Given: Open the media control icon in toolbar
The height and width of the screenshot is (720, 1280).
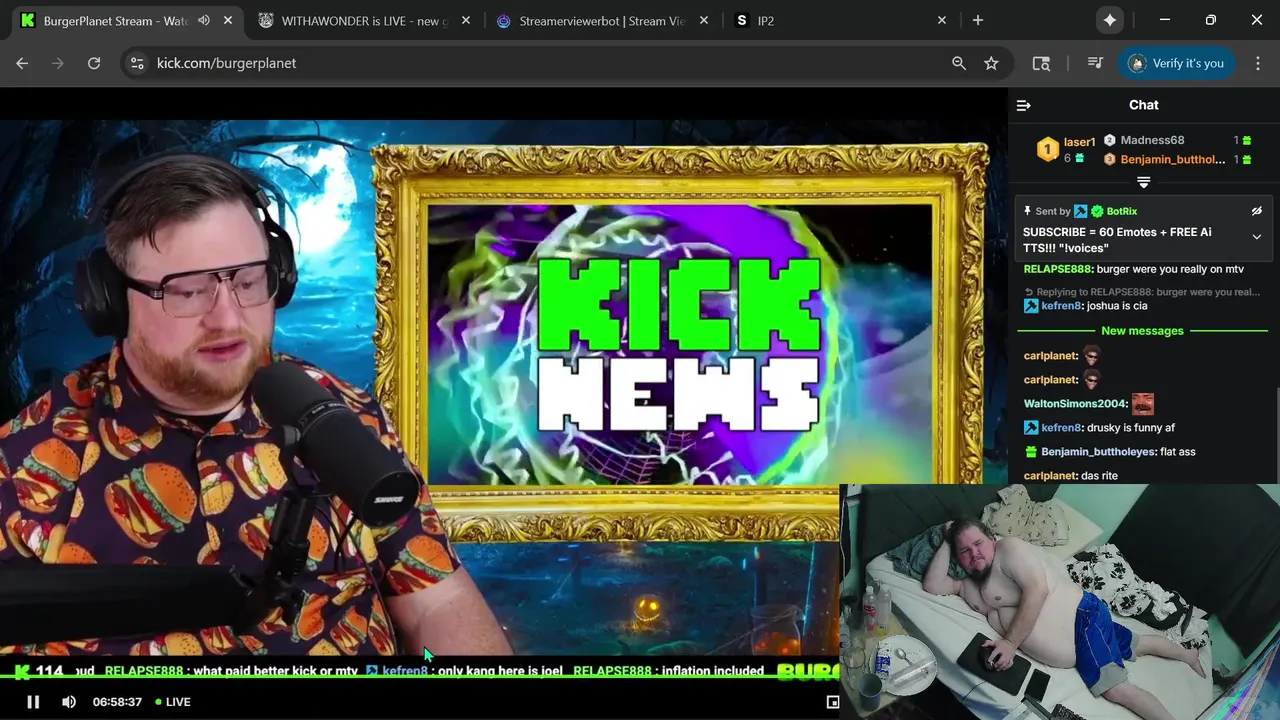Looking at the screenshot, I should pos(1095,63).
